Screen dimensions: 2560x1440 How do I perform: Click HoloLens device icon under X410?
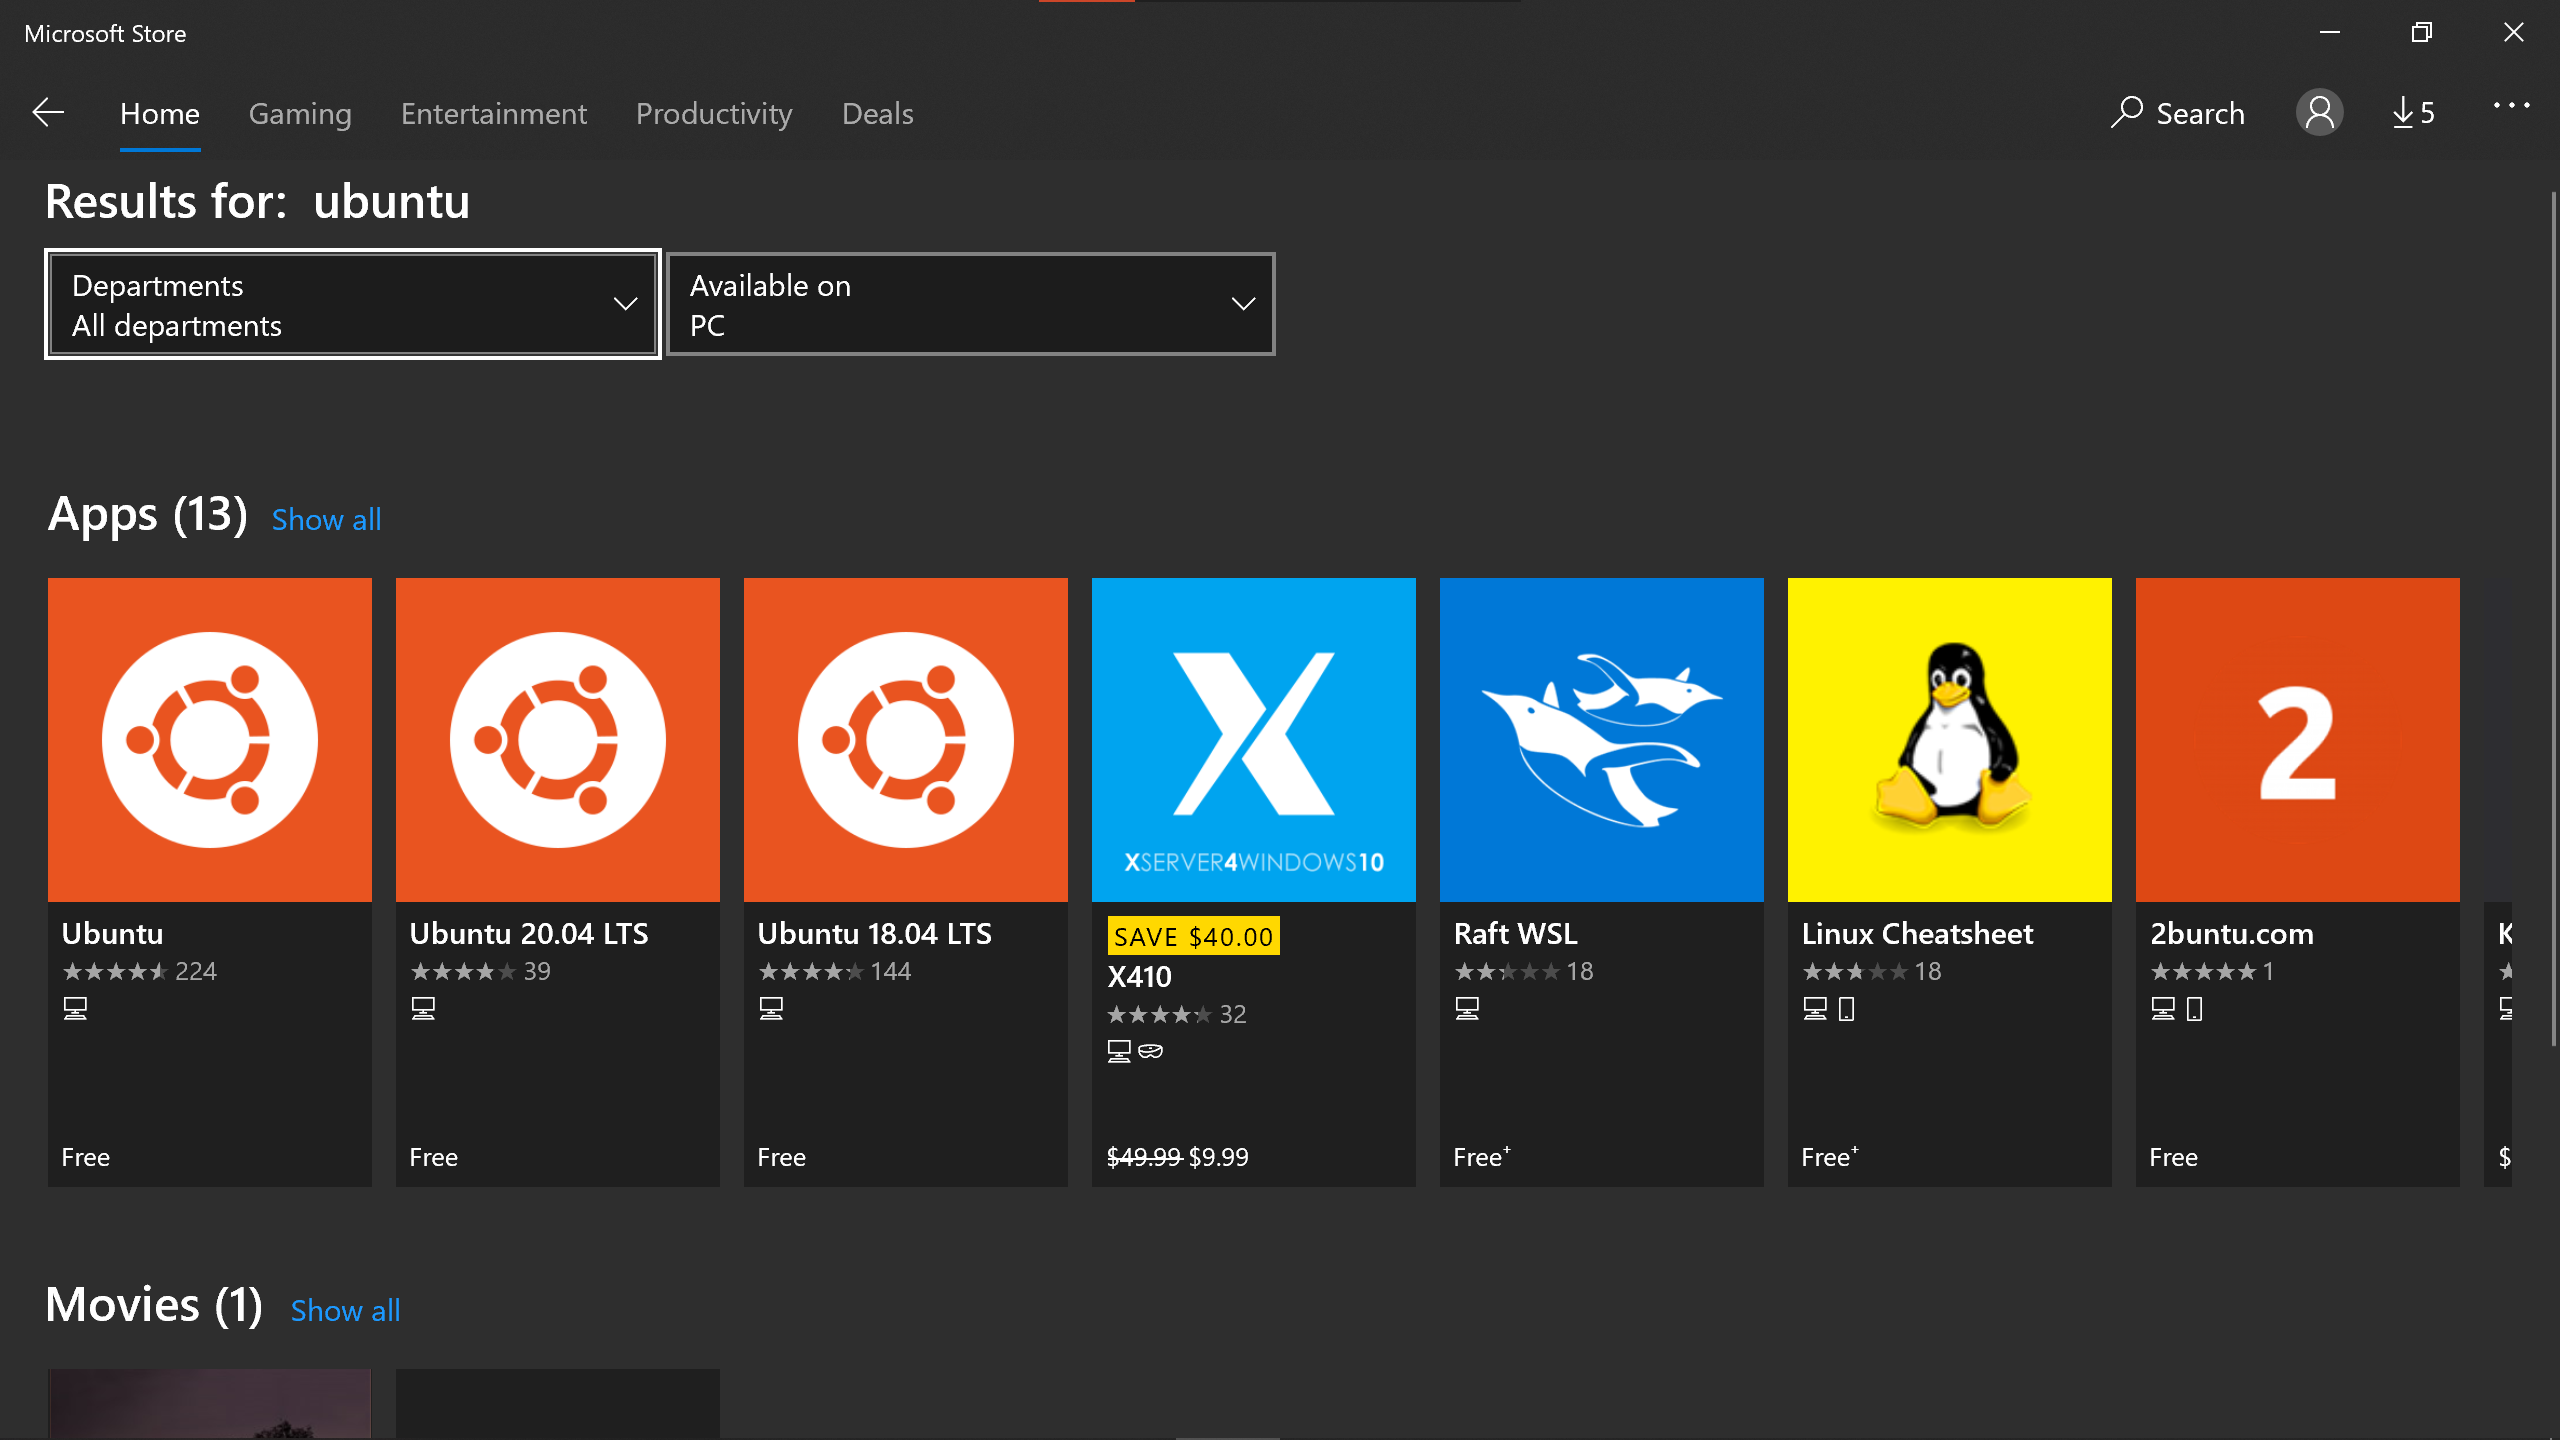(1151, 1051)
